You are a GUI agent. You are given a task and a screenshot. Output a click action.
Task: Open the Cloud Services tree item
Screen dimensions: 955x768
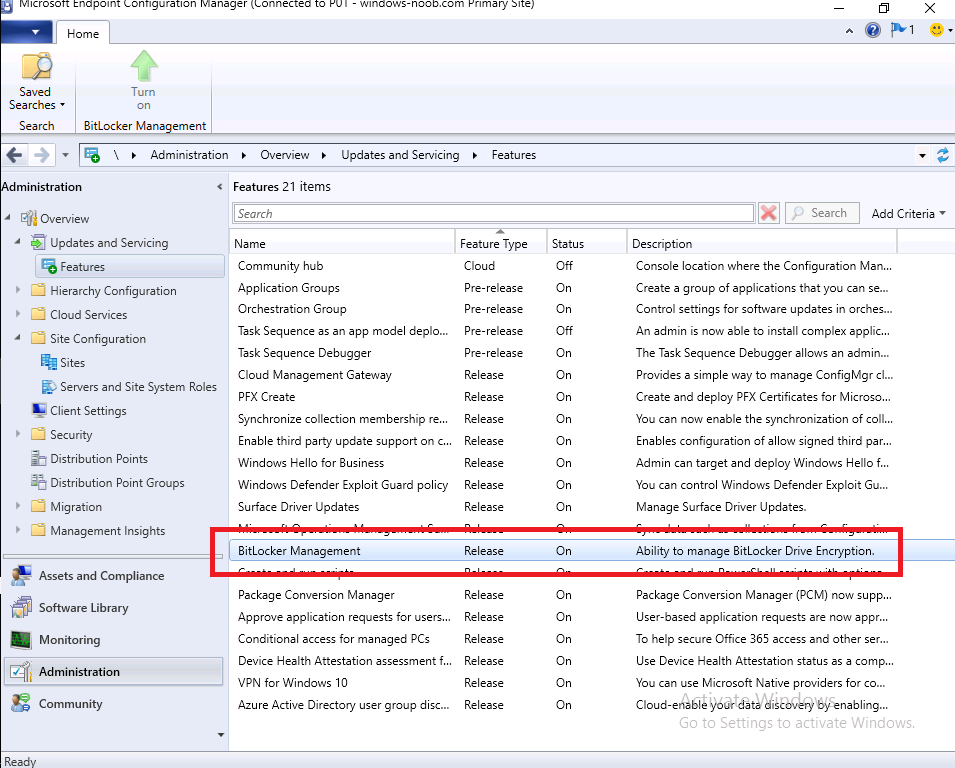coord(89,314)
